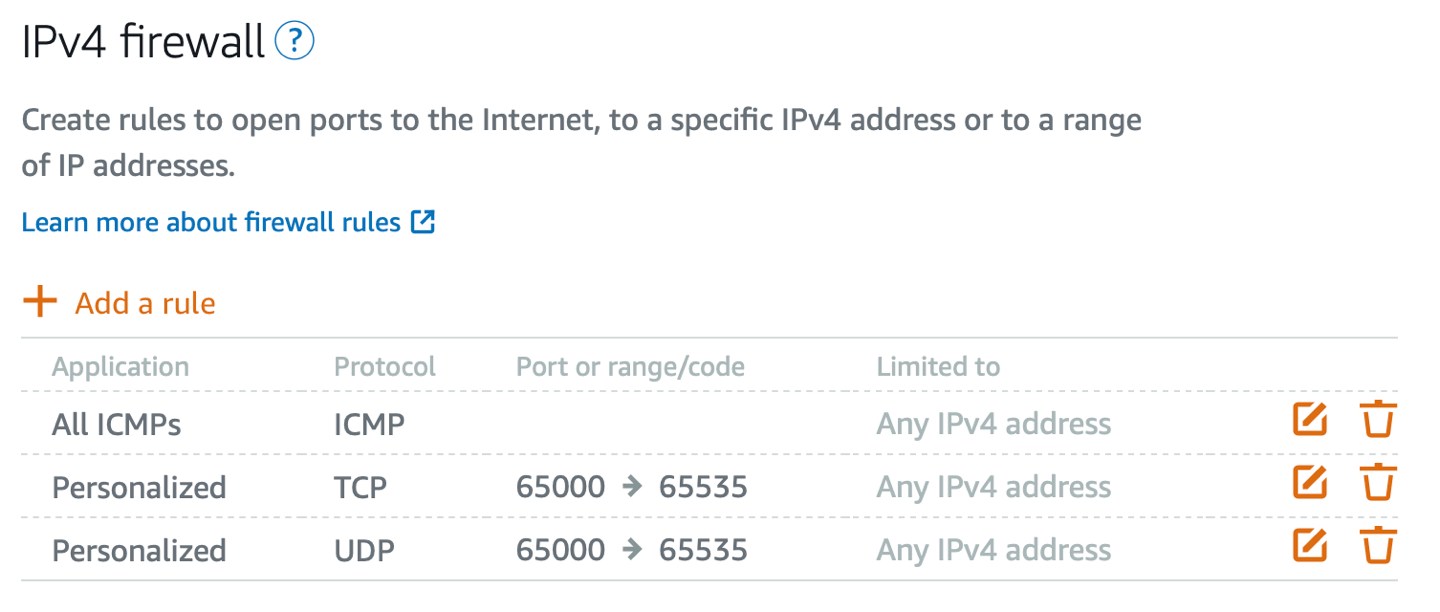Click Add a rule
1440x612 pixels.
click(143, 302)
